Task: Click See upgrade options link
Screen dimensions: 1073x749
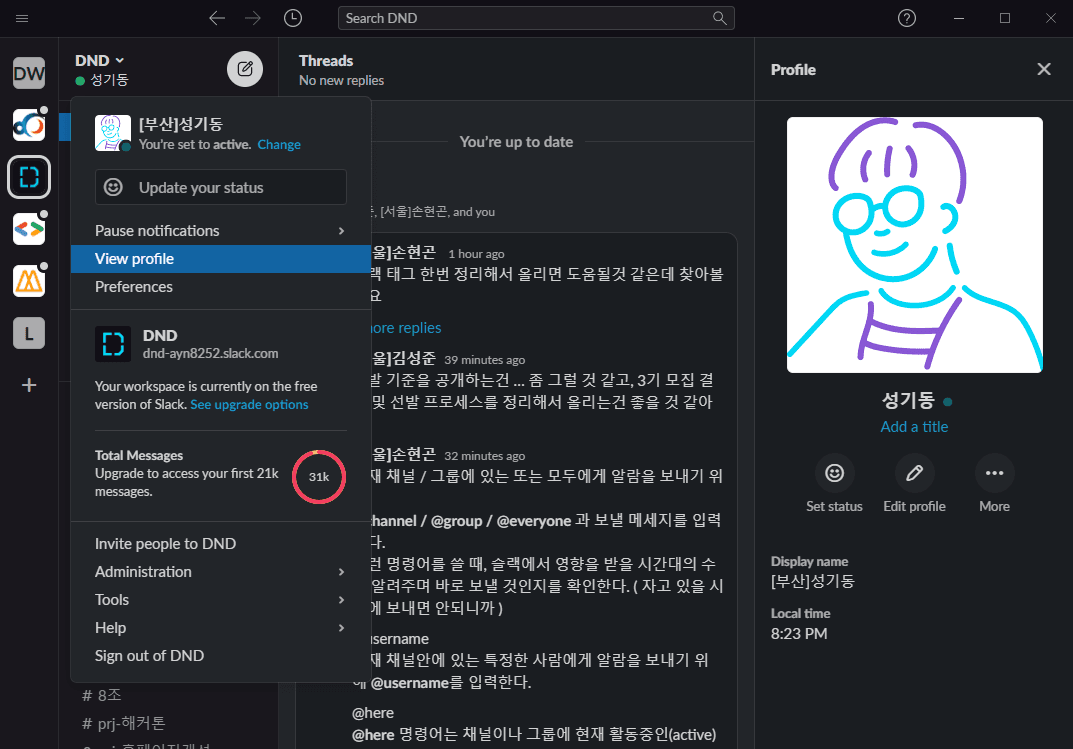Action: 249,404
